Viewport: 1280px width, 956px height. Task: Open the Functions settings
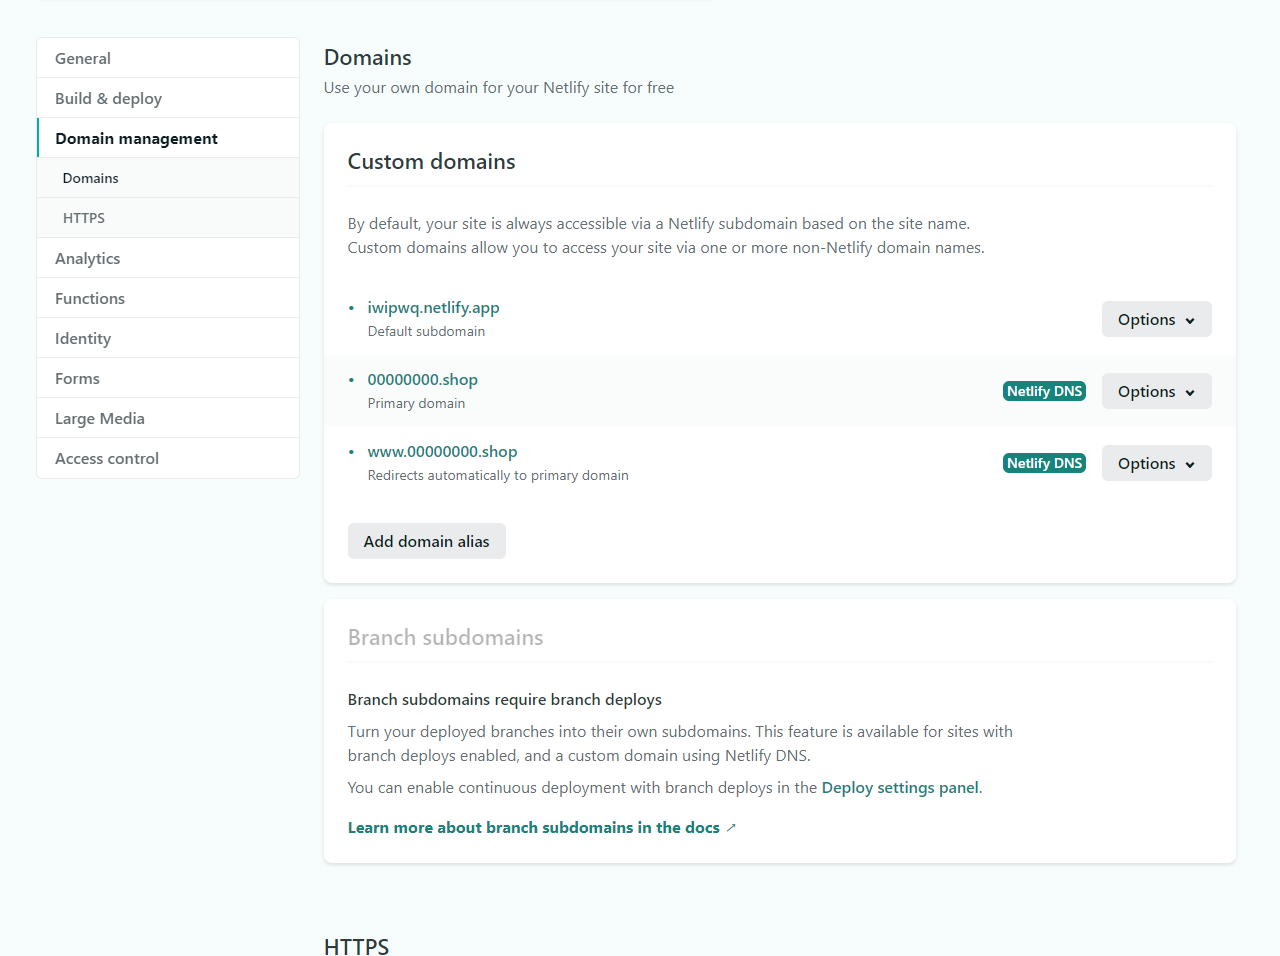tap(168, 298)
